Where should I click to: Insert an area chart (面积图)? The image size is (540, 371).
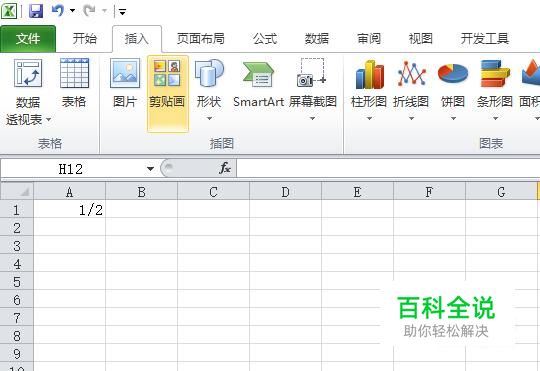[530, 83]
